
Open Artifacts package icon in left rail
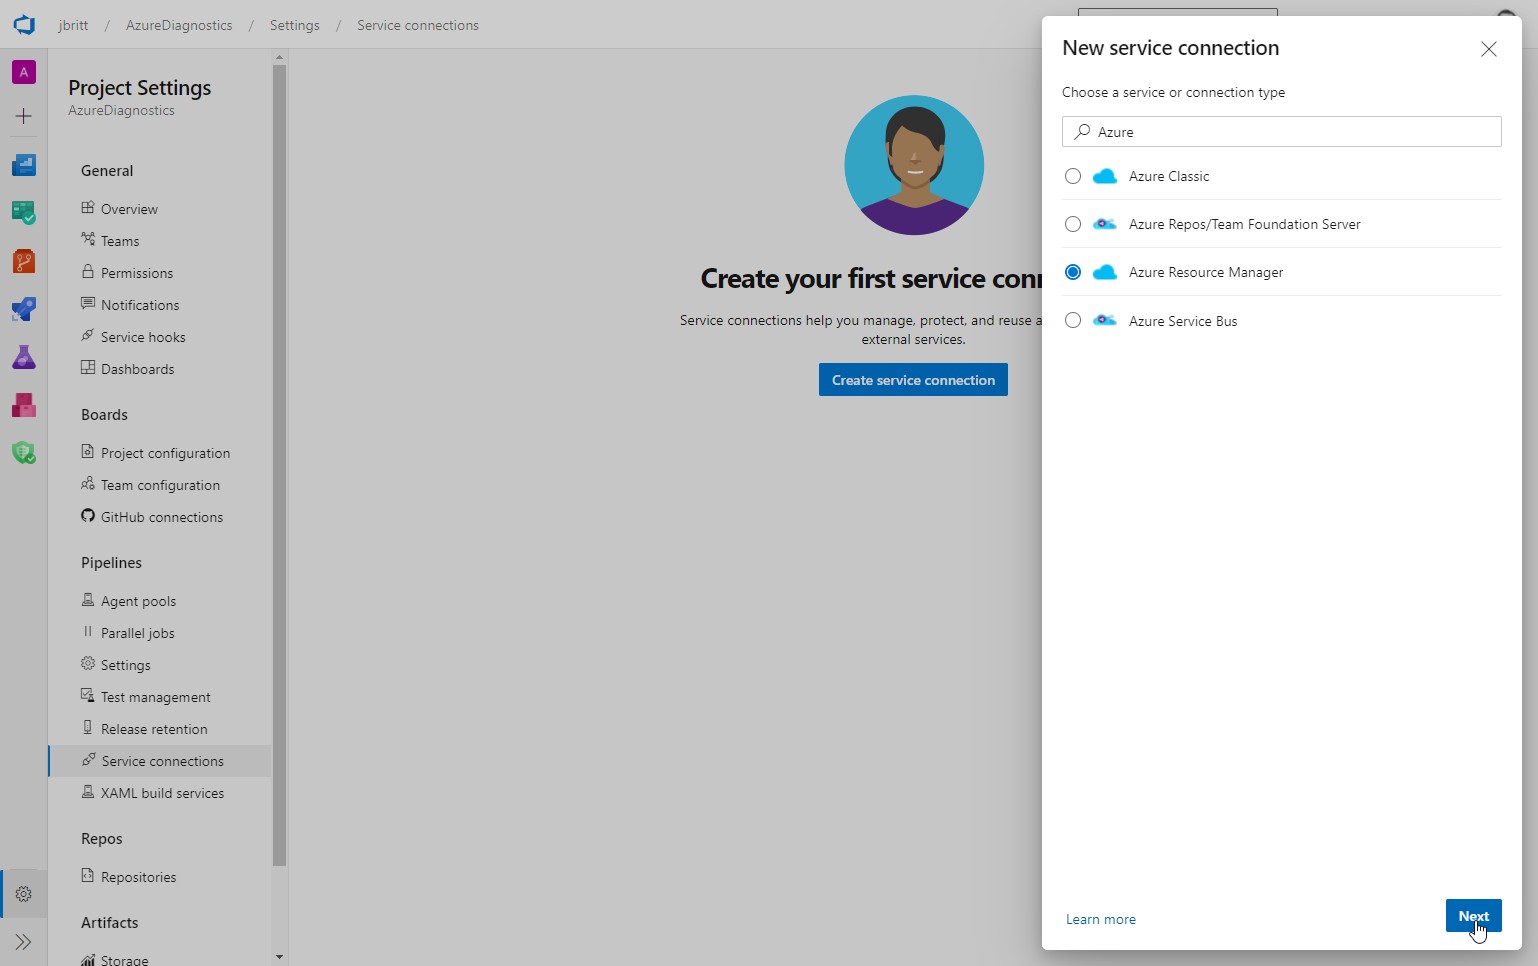[x=24, y=405]
